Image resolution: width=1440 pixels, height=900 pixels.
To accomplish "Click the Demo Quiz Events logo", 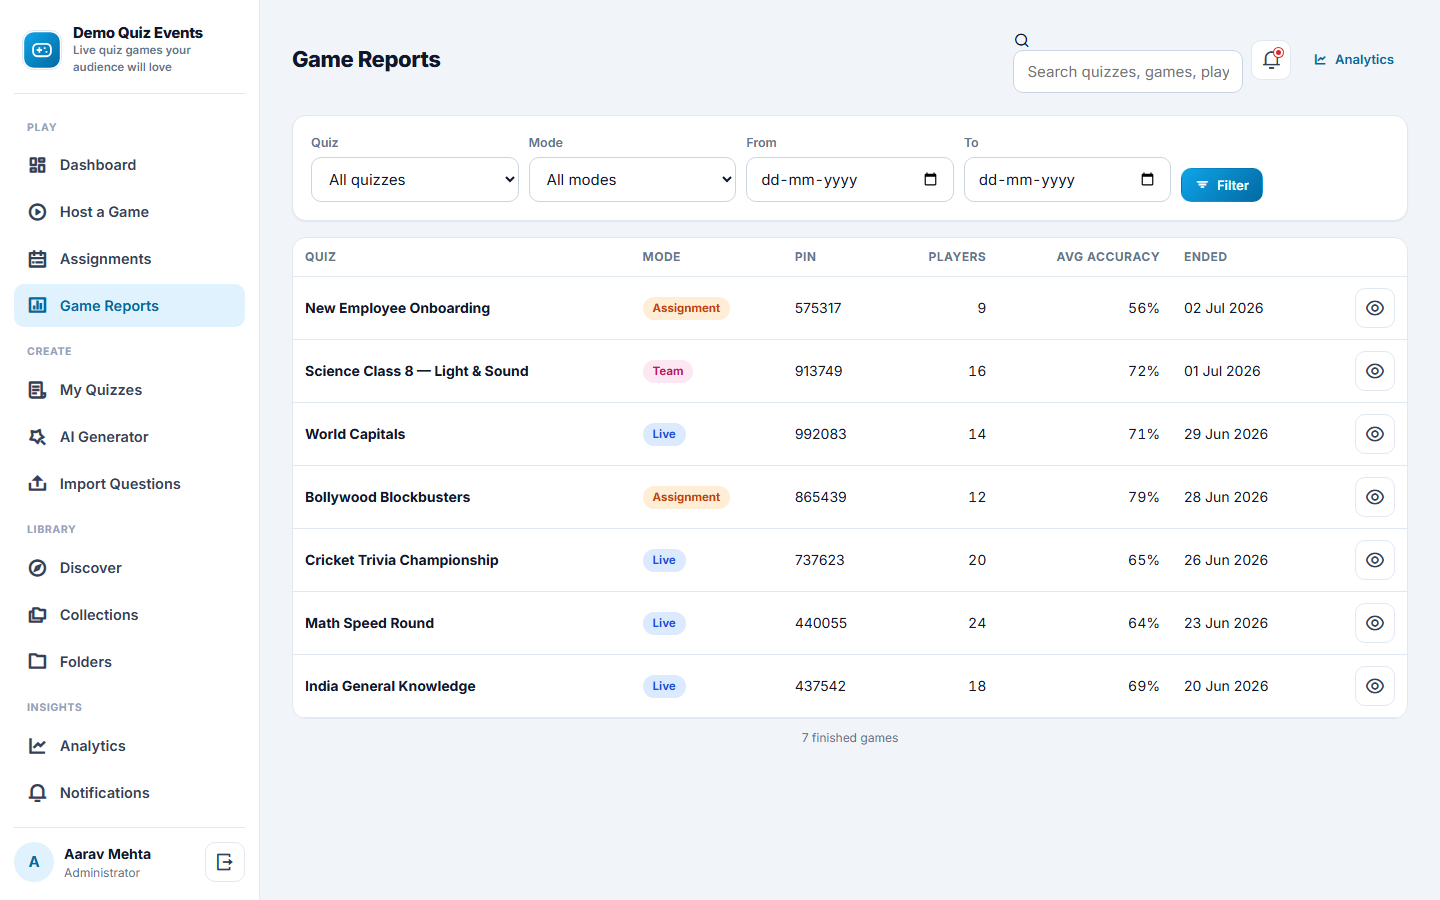I will coord(42,50).
